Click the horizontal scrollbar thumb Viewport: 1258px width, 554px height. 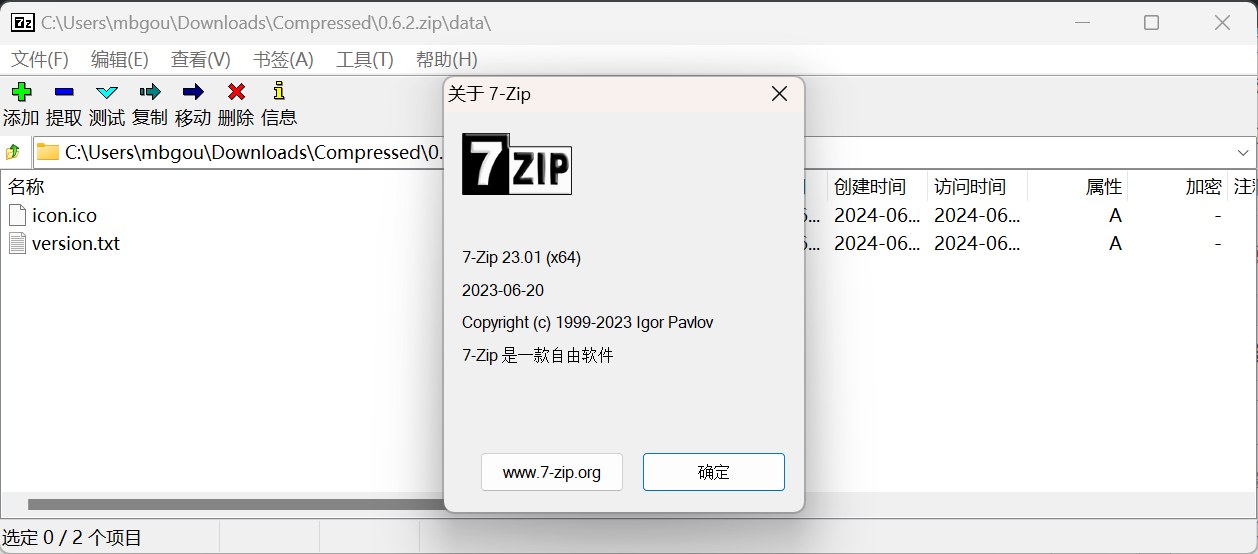coord(236,505)
